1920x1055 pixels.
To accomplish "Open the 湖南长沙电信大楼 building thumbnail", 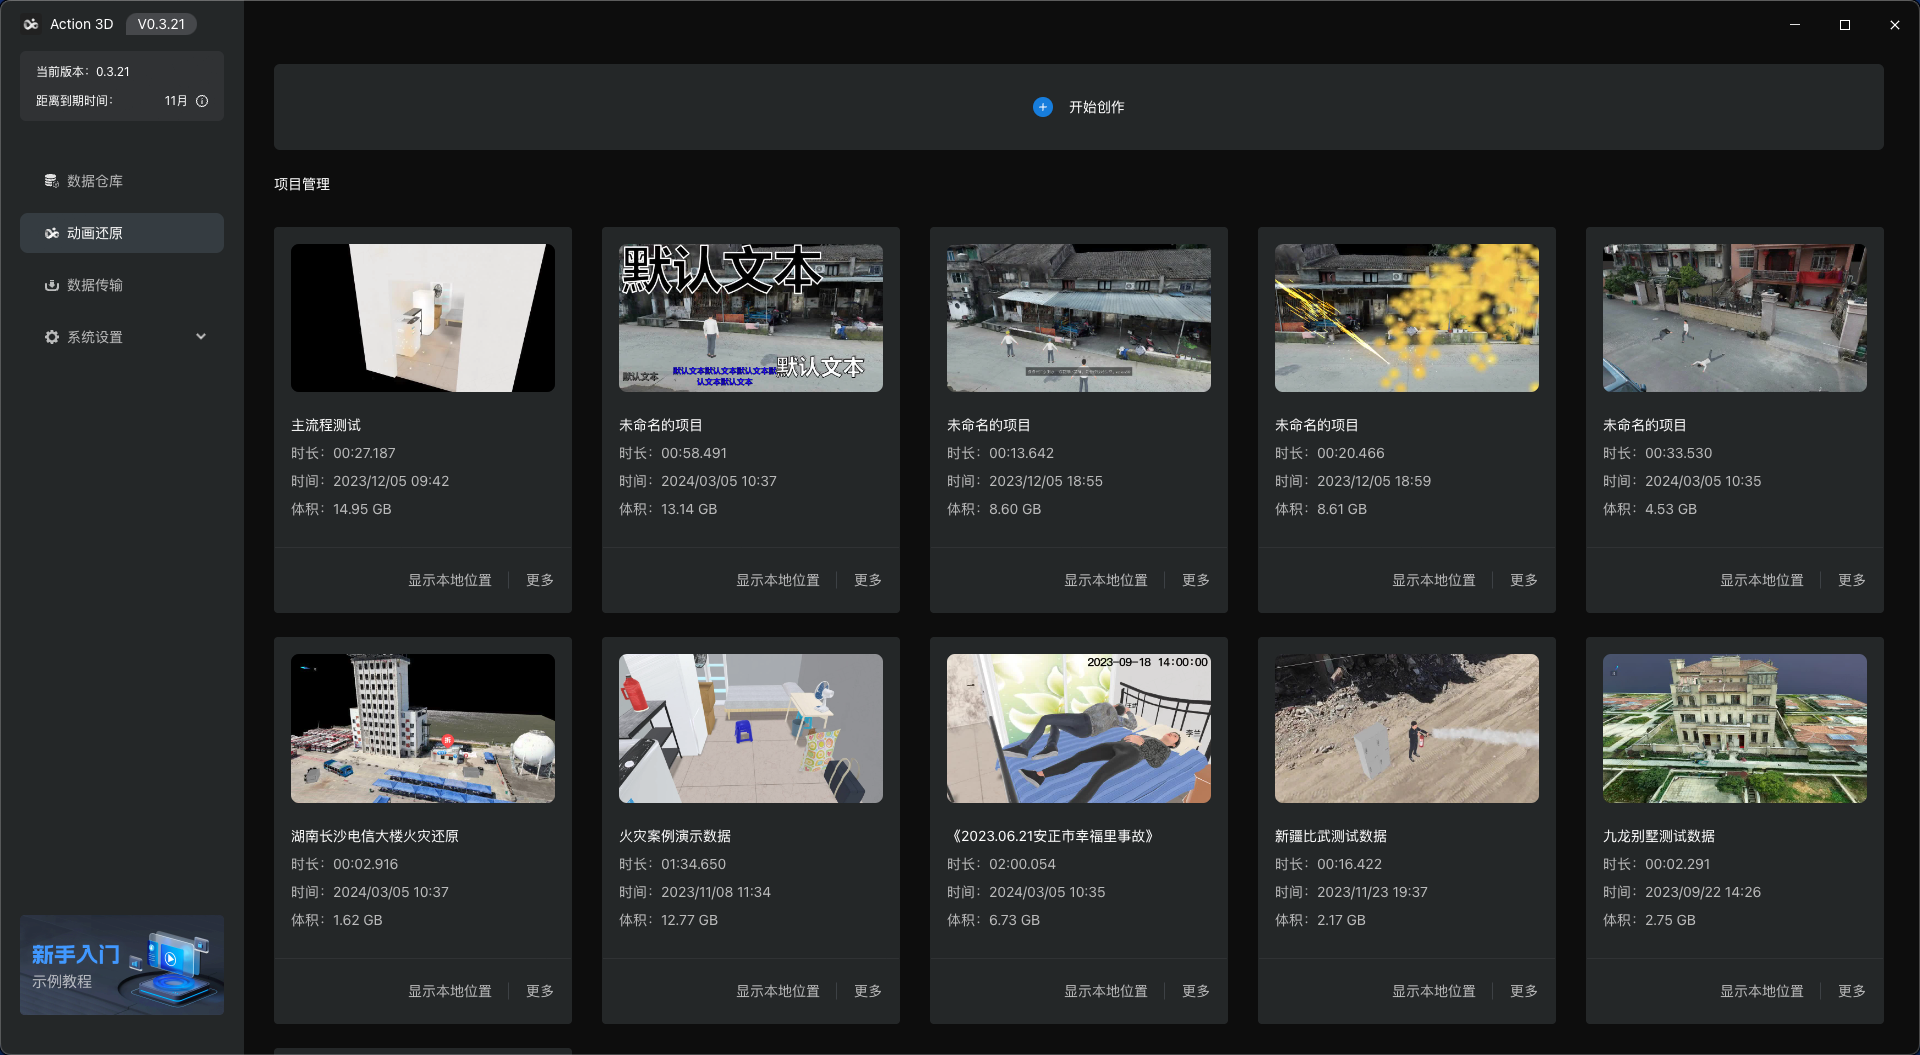I will click(422, 728).
